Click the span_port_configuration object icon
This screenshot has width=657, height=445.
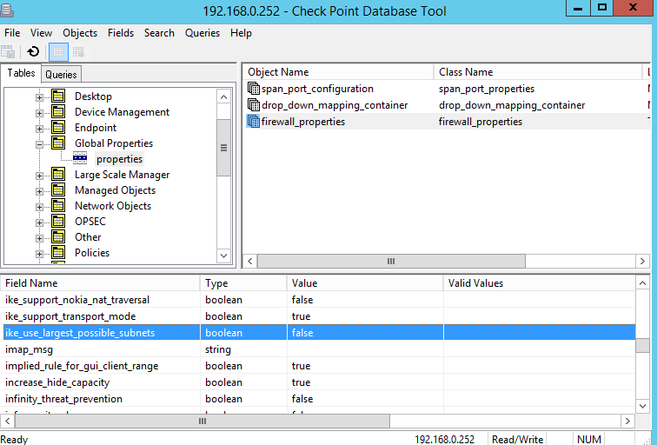coord(253,89)
